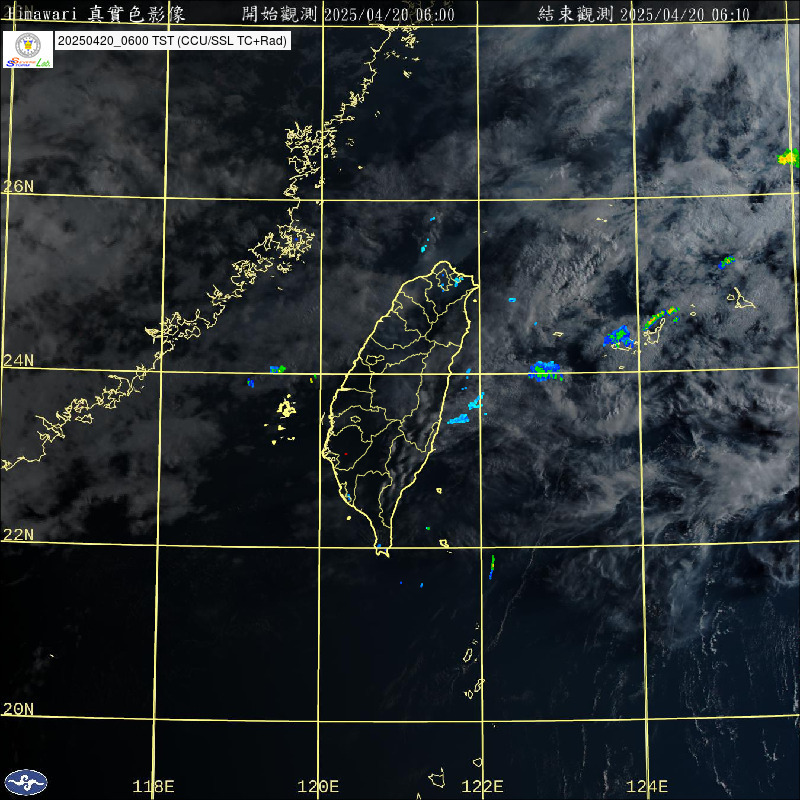This screenshot has height=800, width=800.
Task: Click the Himawari true-color image title
Action: coord(95,14)
